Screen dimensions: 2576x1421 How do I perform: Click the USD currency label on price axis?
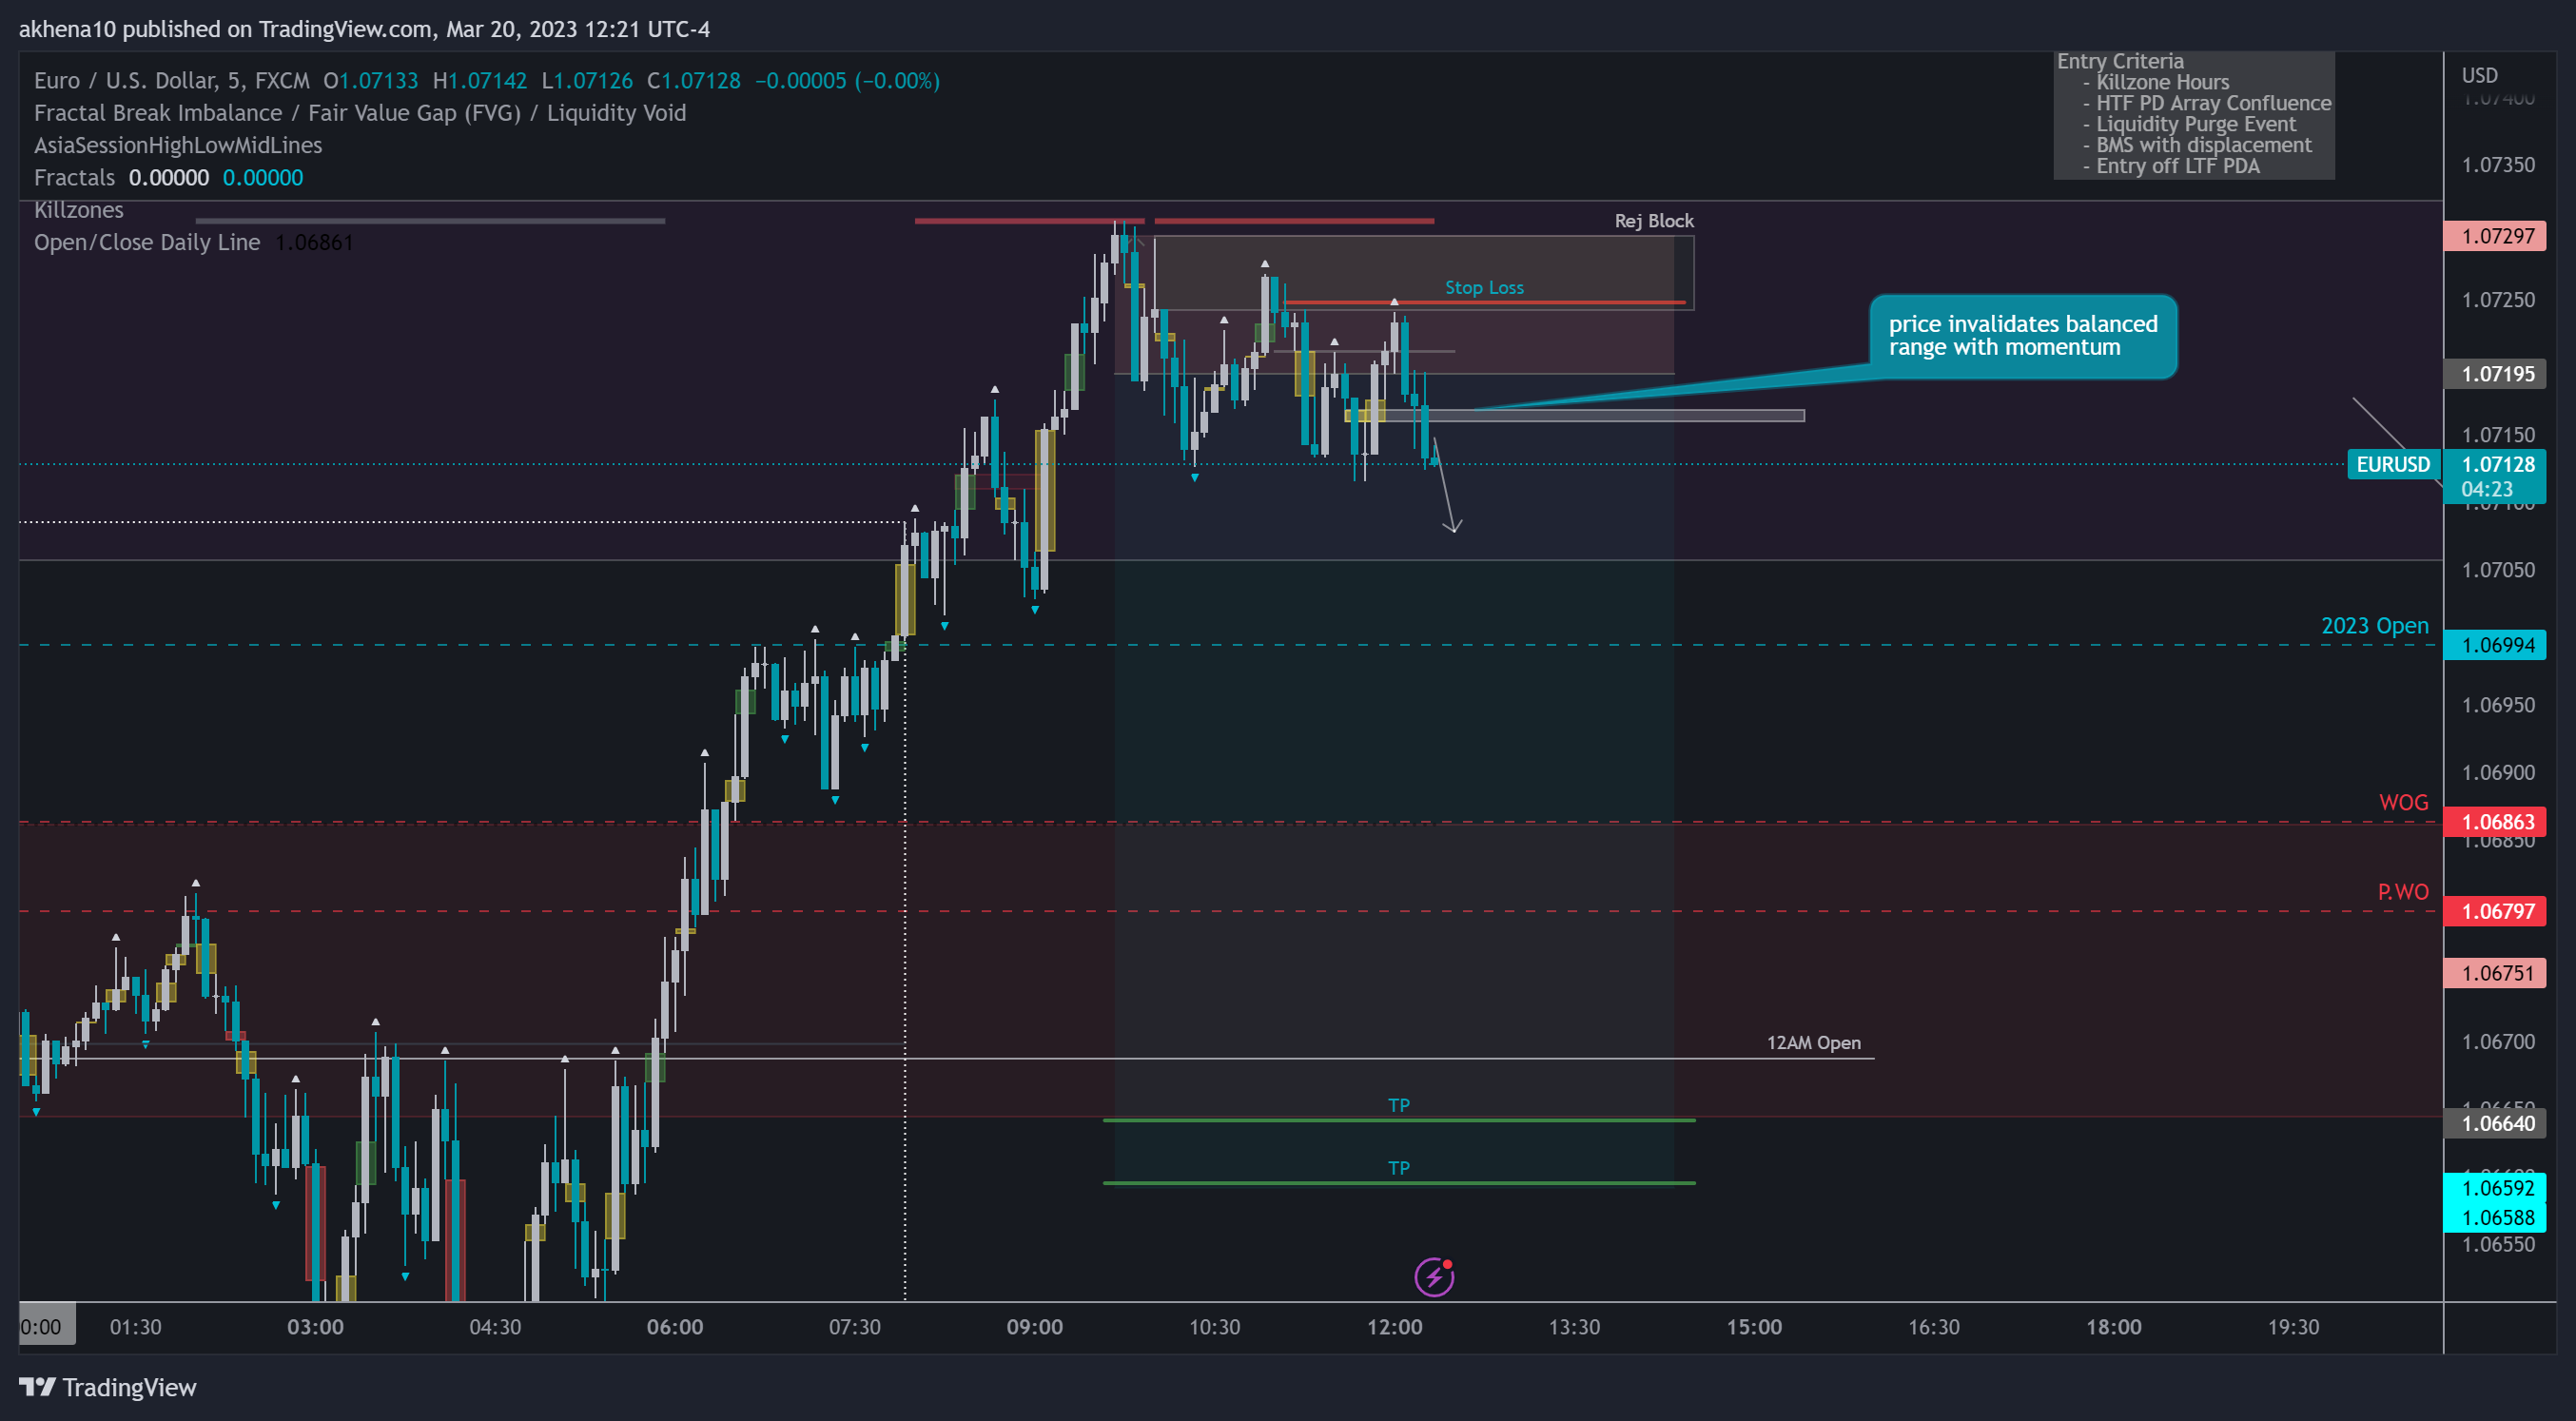point(2479,76)
